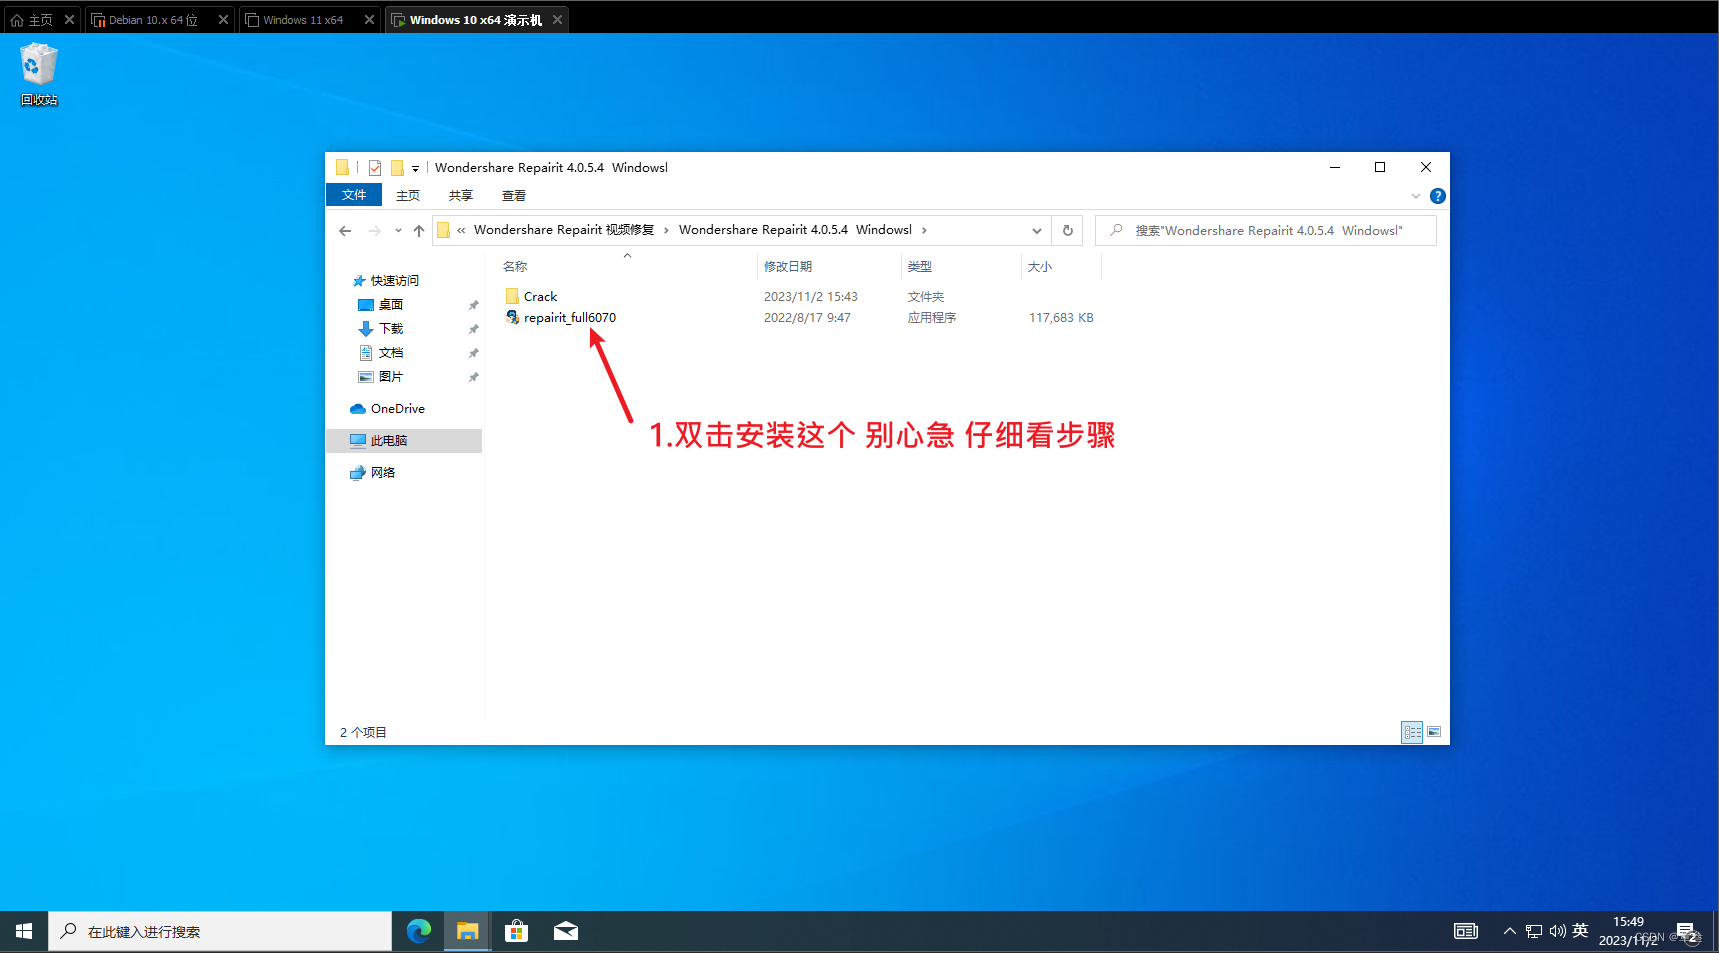Open 下载 in the navigation pane
This screenshot has height=953, width=1719.
pos(391,329)
